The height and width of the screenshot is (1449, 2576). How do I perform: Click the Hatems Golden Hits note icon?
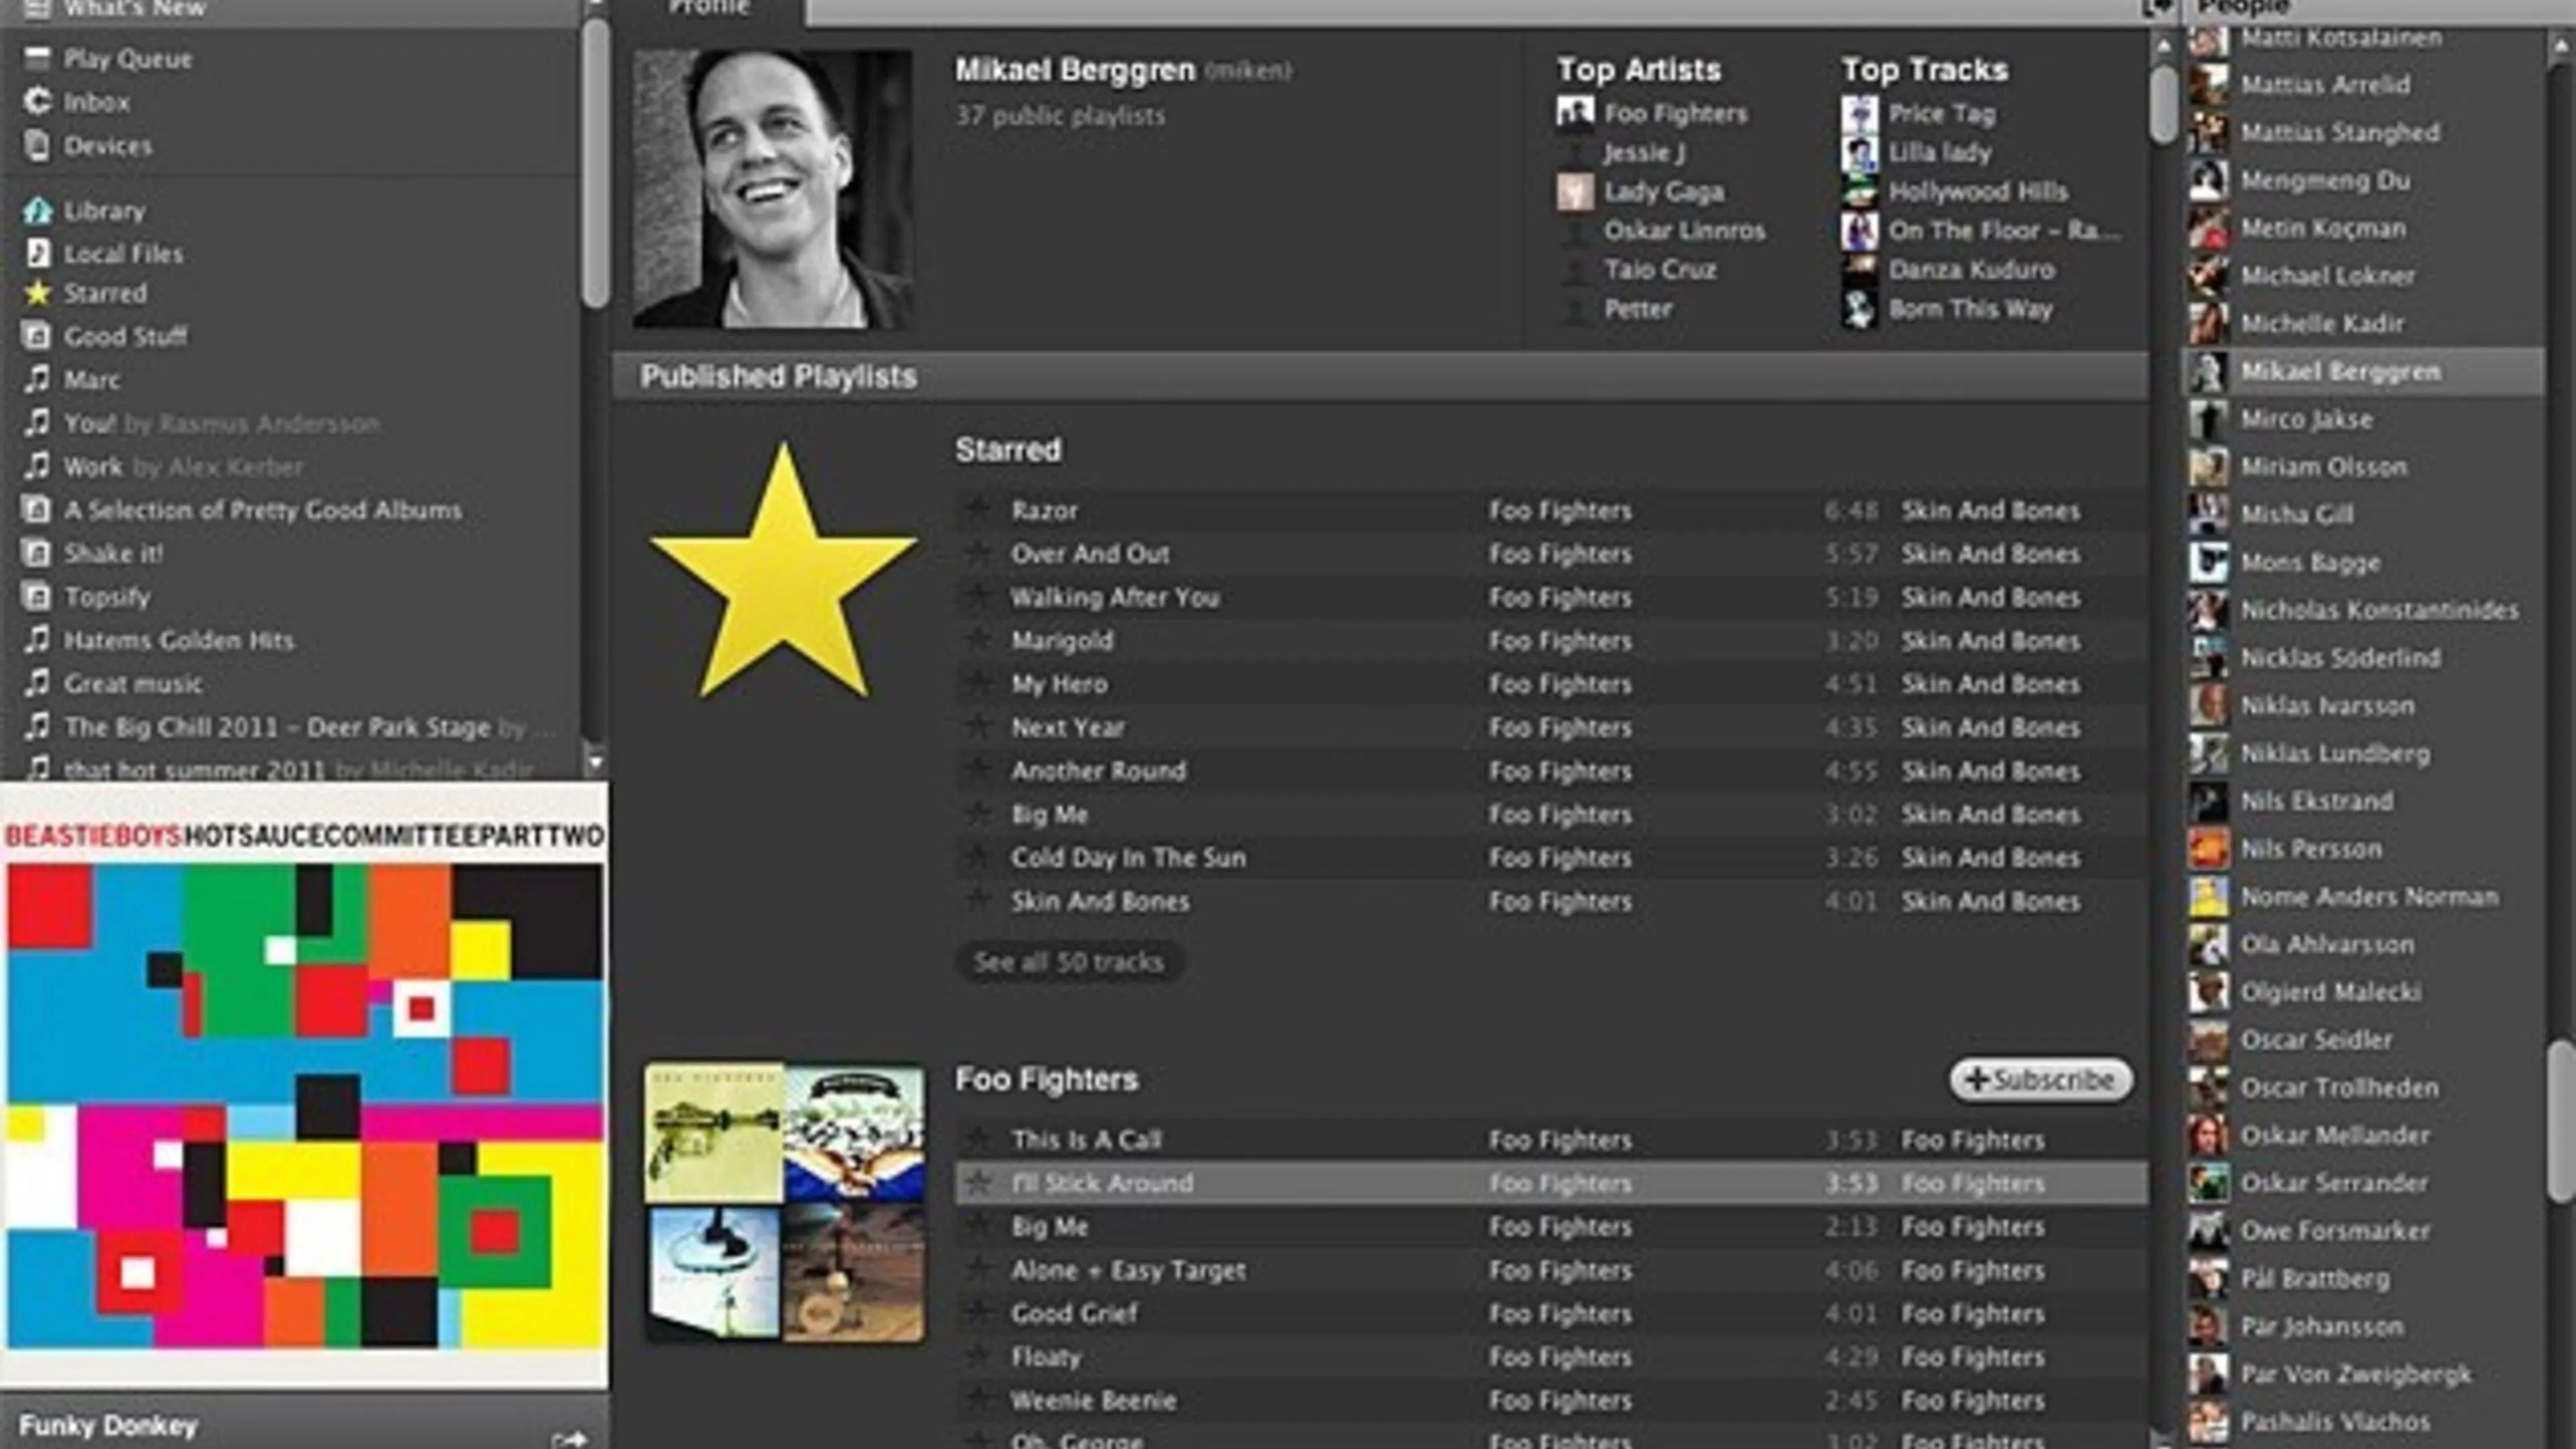pos(37,640)
